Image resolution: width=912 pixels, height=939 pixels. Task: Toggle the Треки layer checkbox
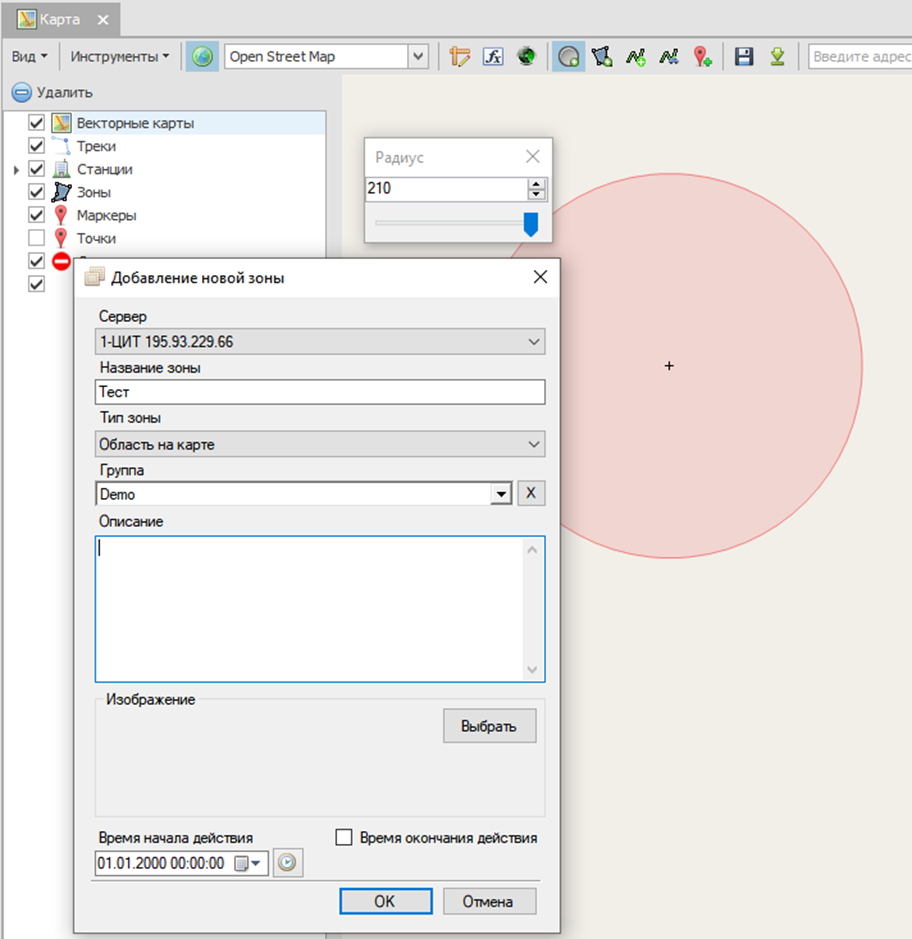37,146
